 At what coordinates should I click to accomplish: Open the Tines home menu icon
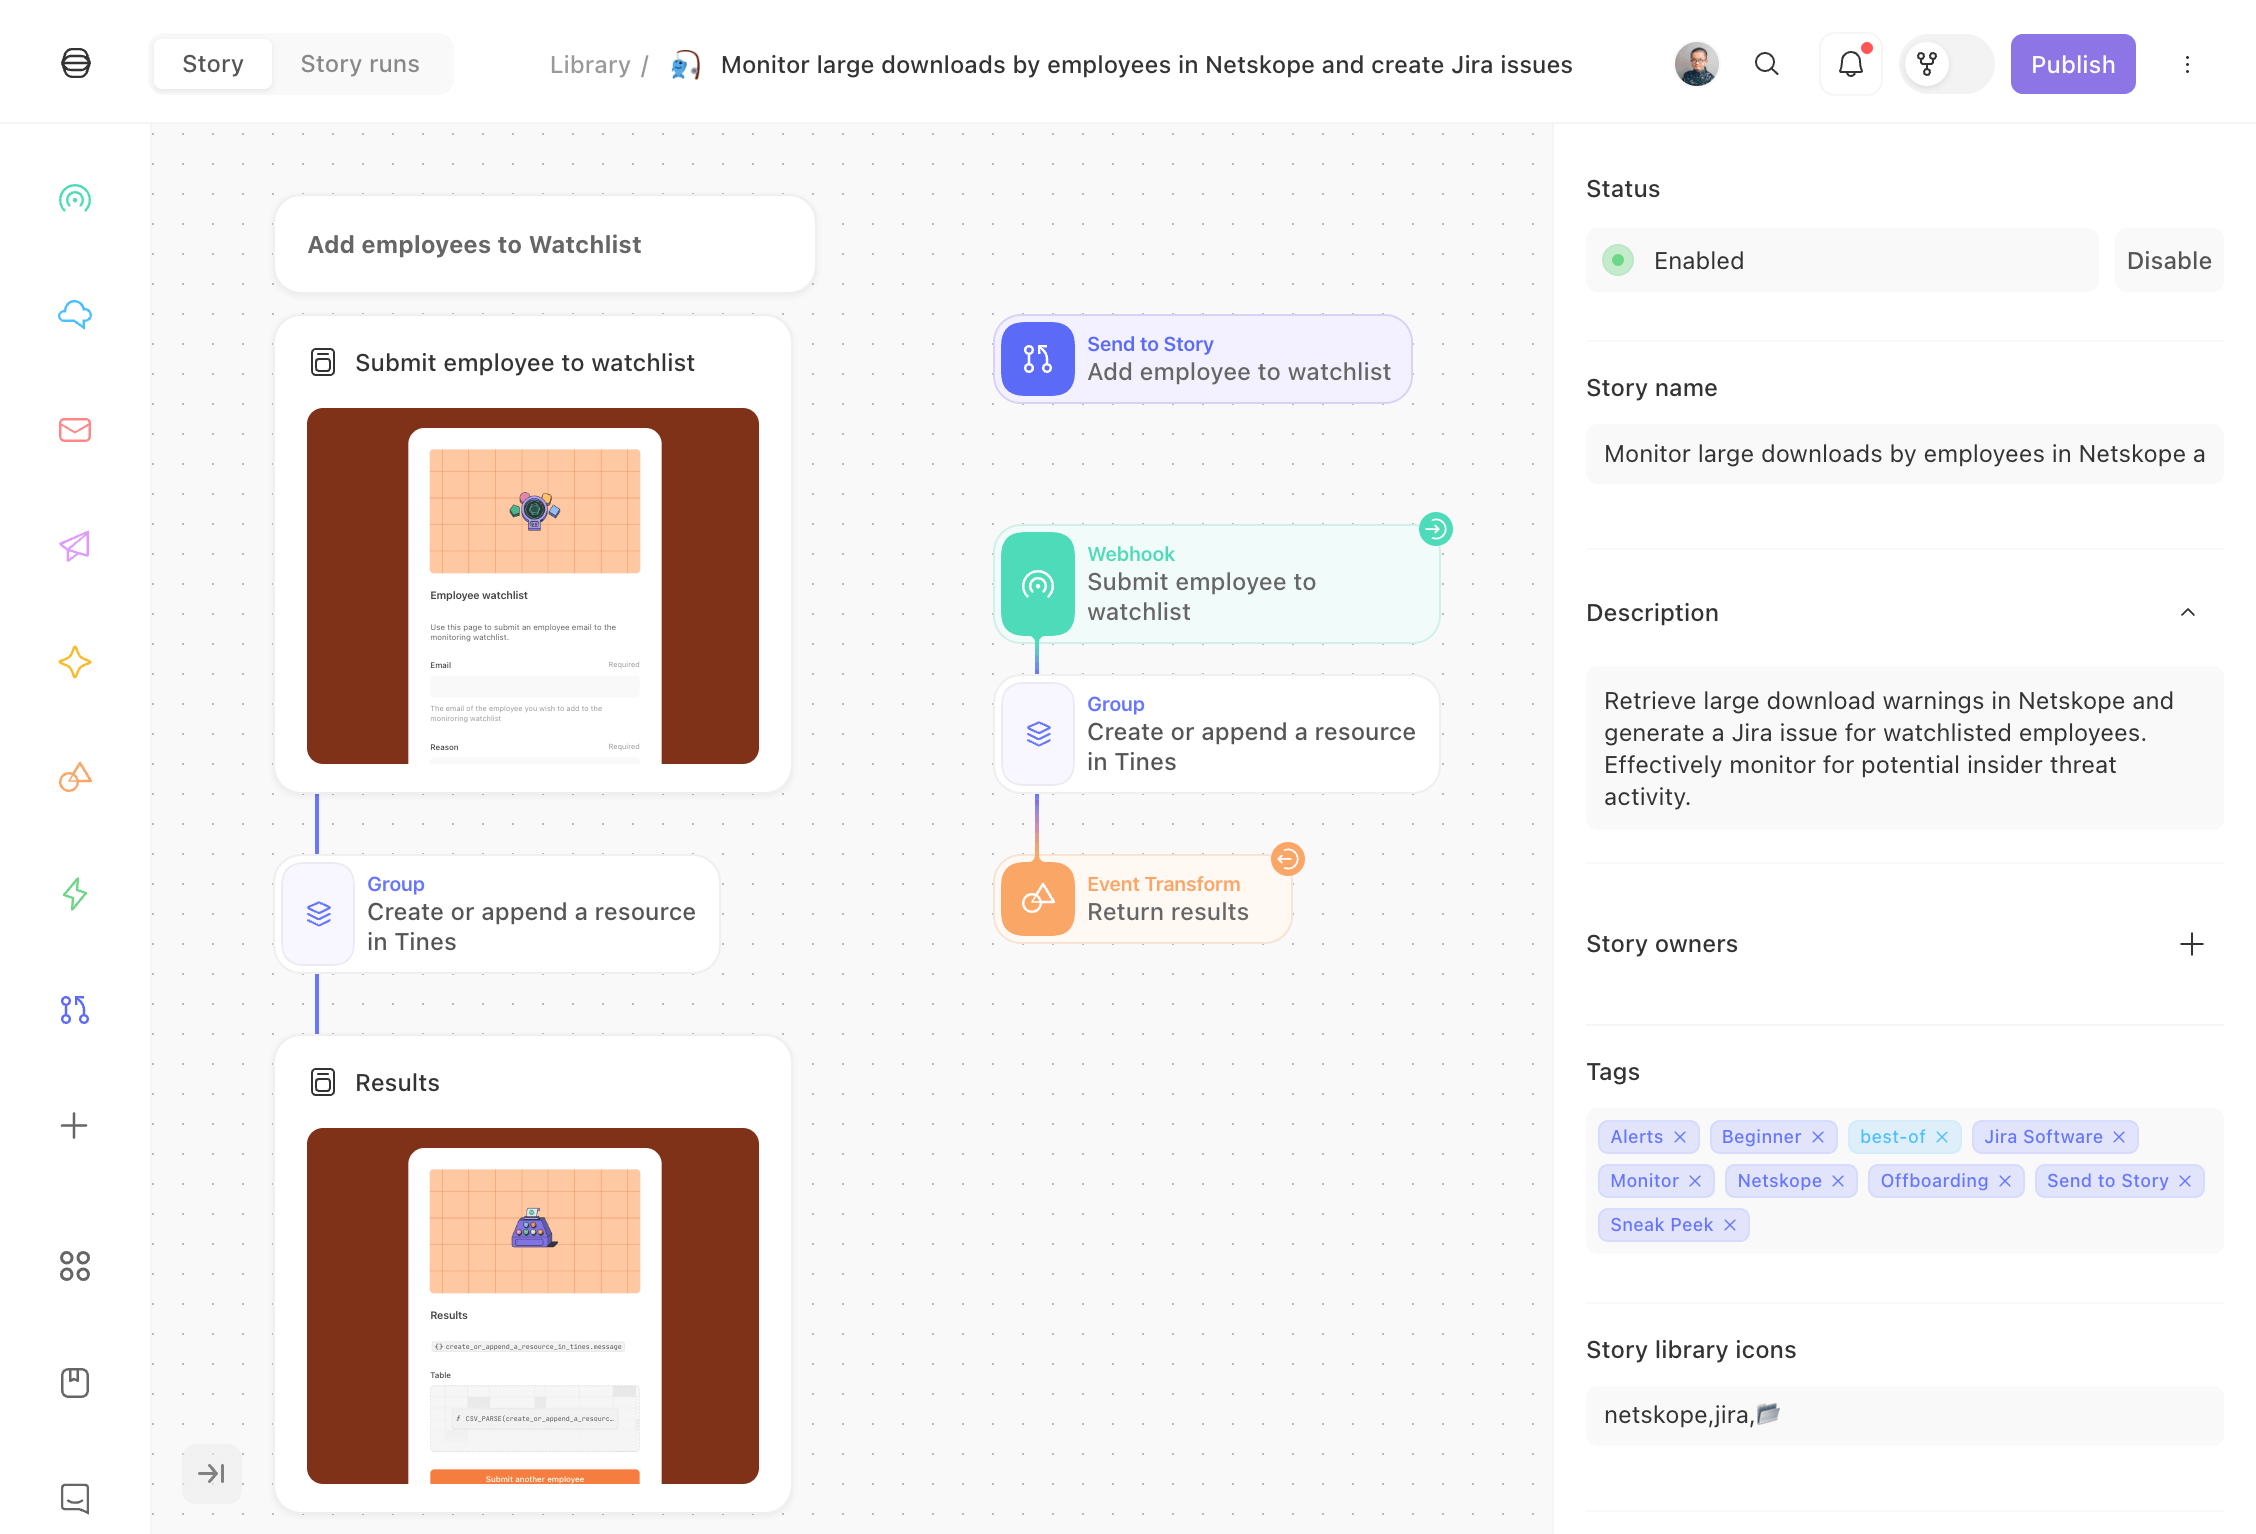[x=76, y=63]
